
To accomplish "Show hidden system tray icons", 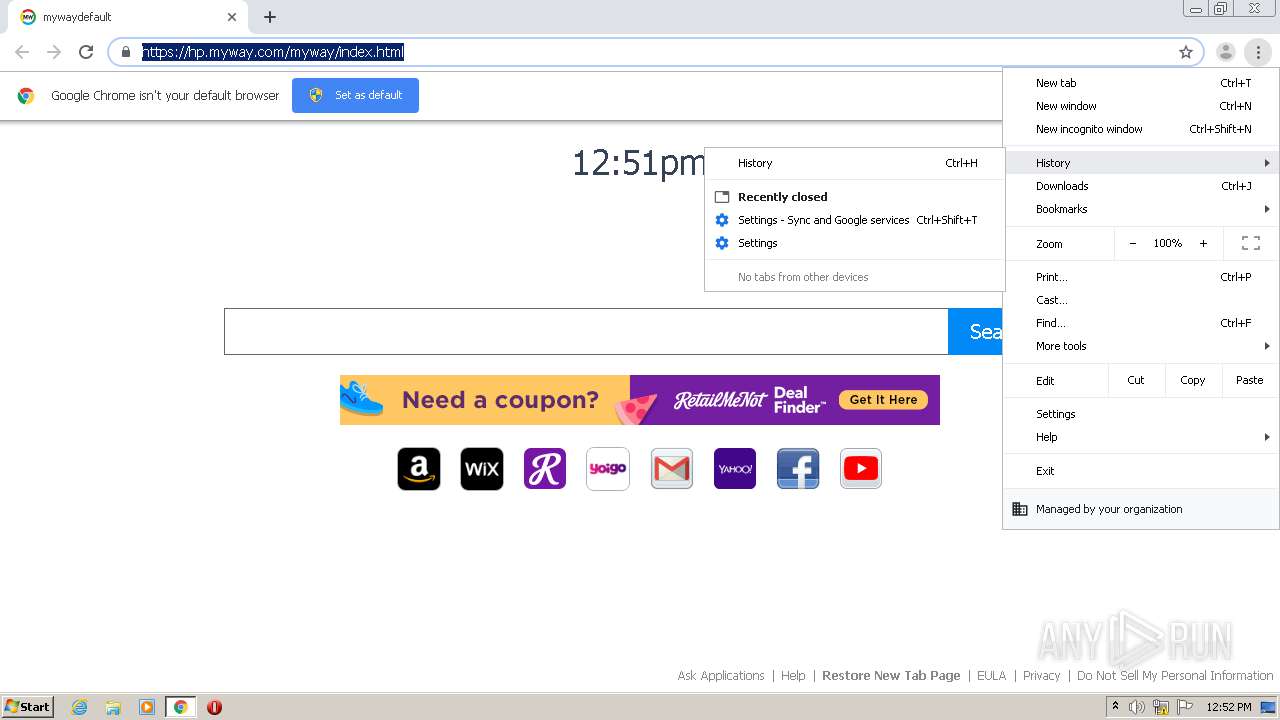I will click(1115, 707).
